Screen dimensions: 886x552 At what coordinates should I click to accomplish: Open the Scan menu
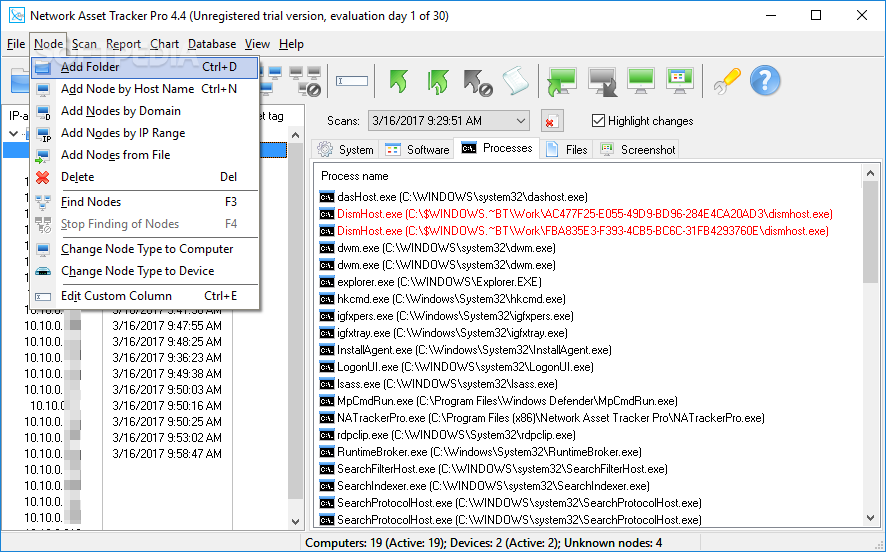[84, 44]
